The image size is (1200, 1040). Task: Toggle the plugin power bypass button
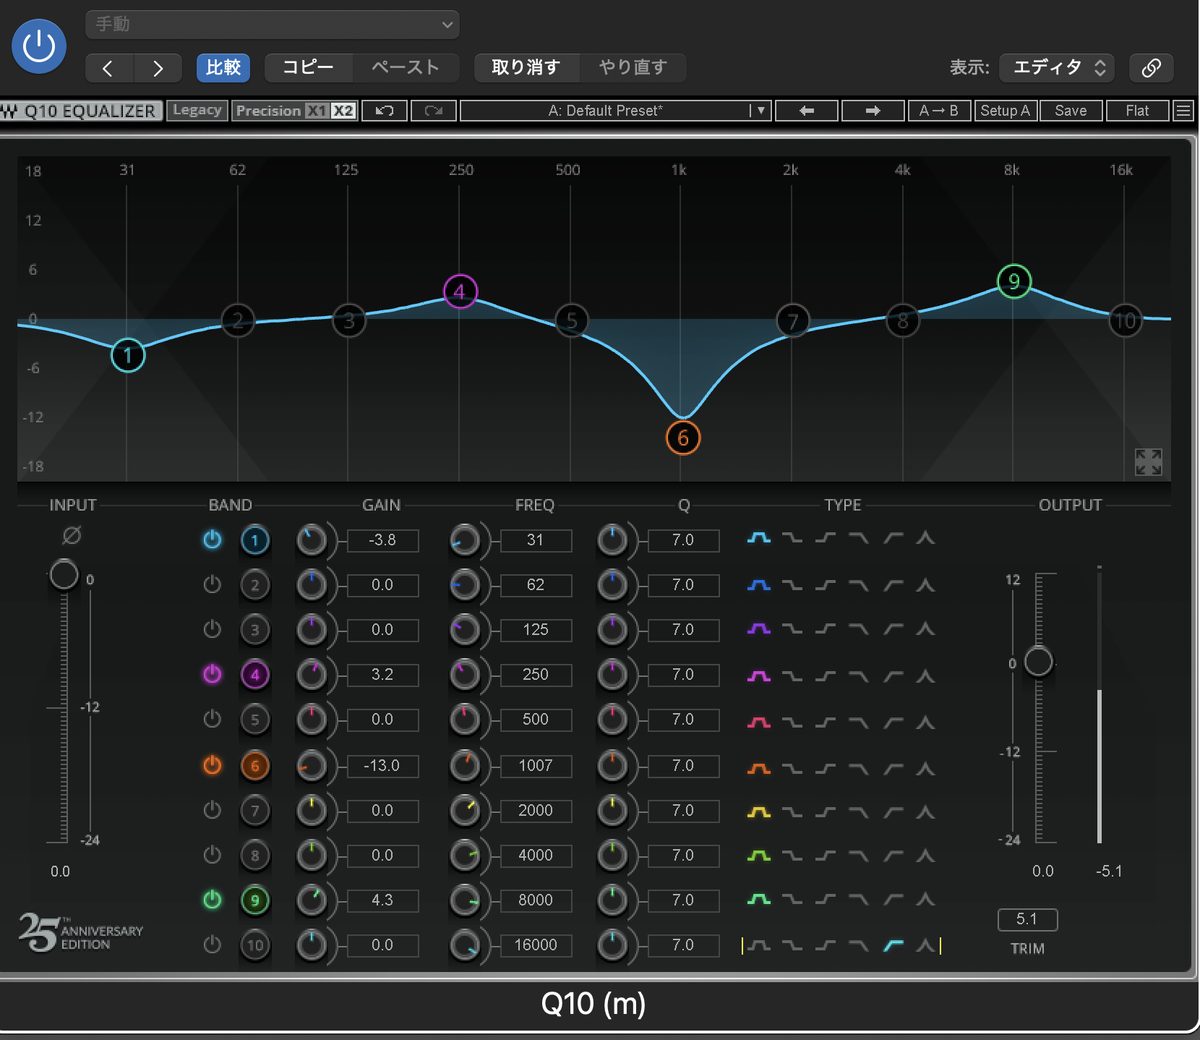tap(39, 46)
